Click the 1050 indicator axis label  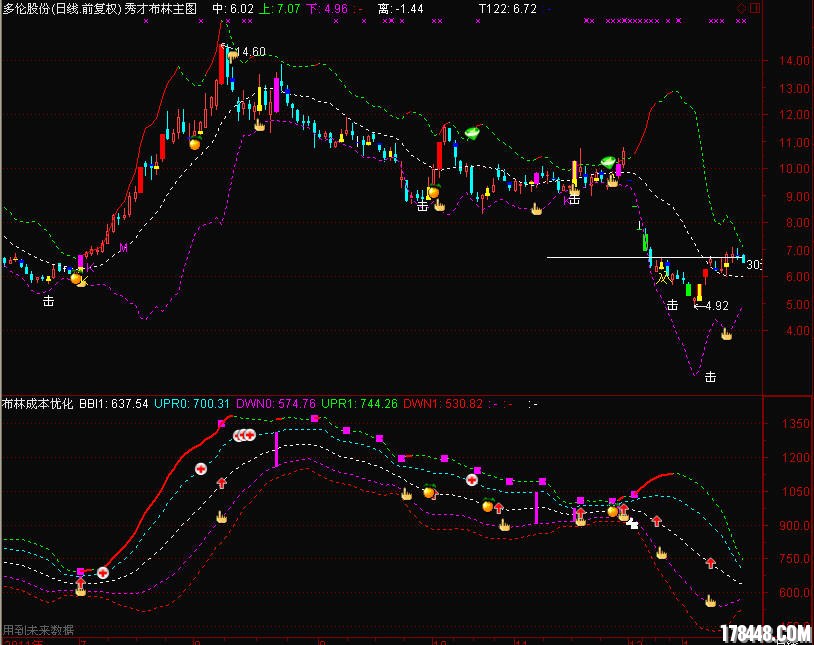(795, 491)
